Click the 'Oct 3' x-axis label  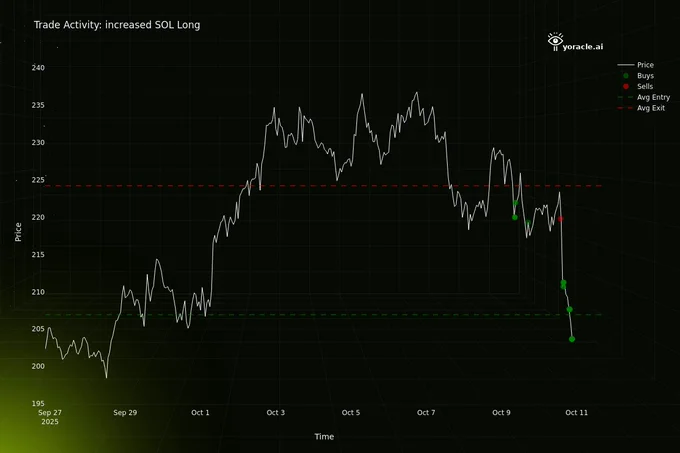(x=276, y=413)
